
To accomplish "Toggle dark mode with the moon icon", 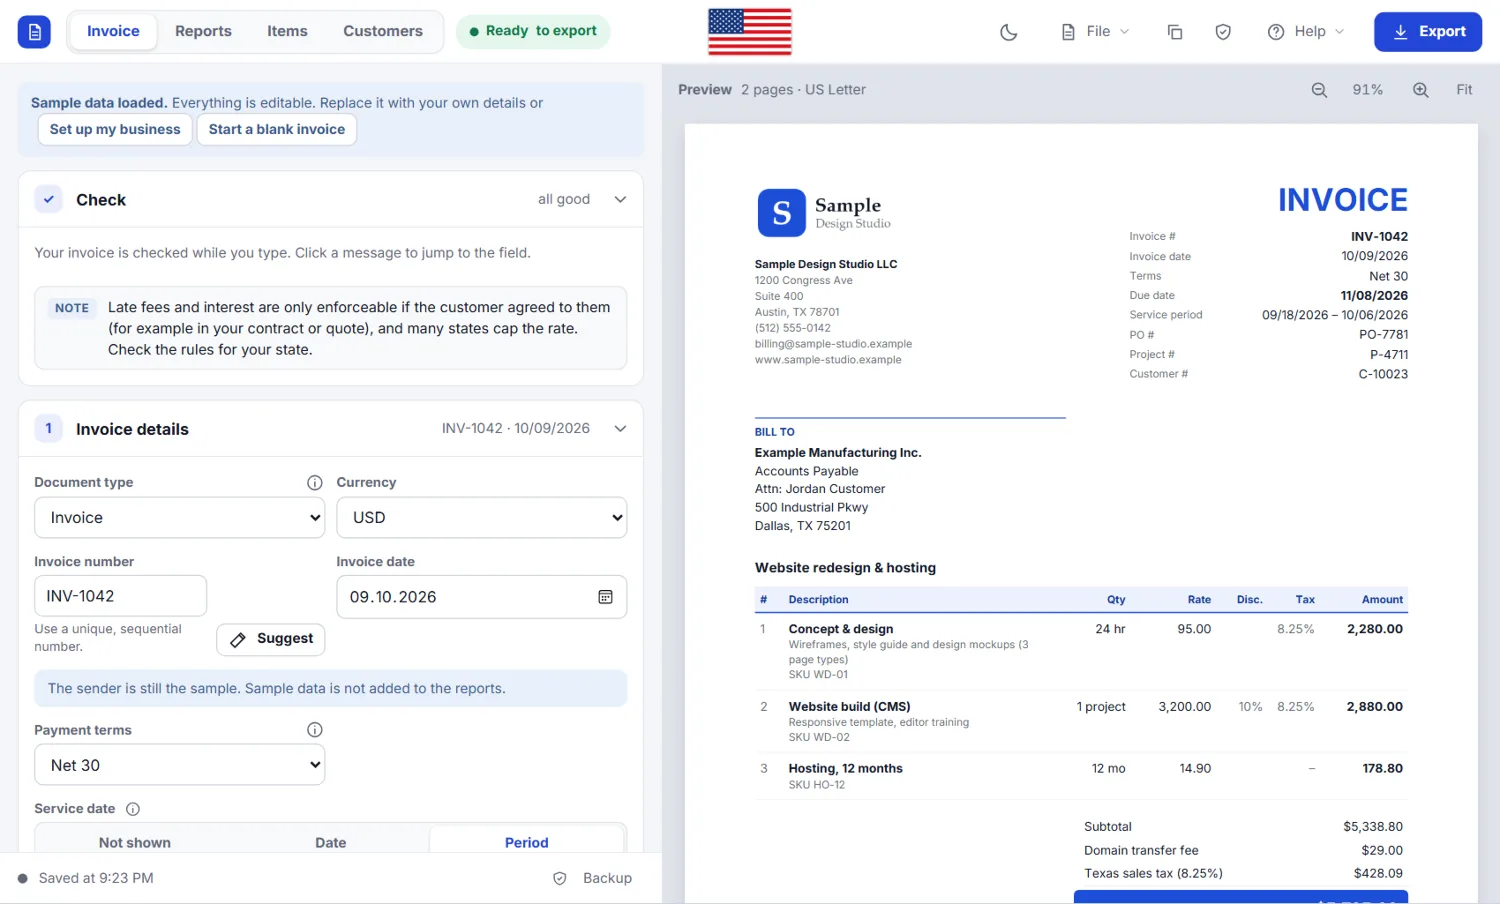I will pos(1009,32).
